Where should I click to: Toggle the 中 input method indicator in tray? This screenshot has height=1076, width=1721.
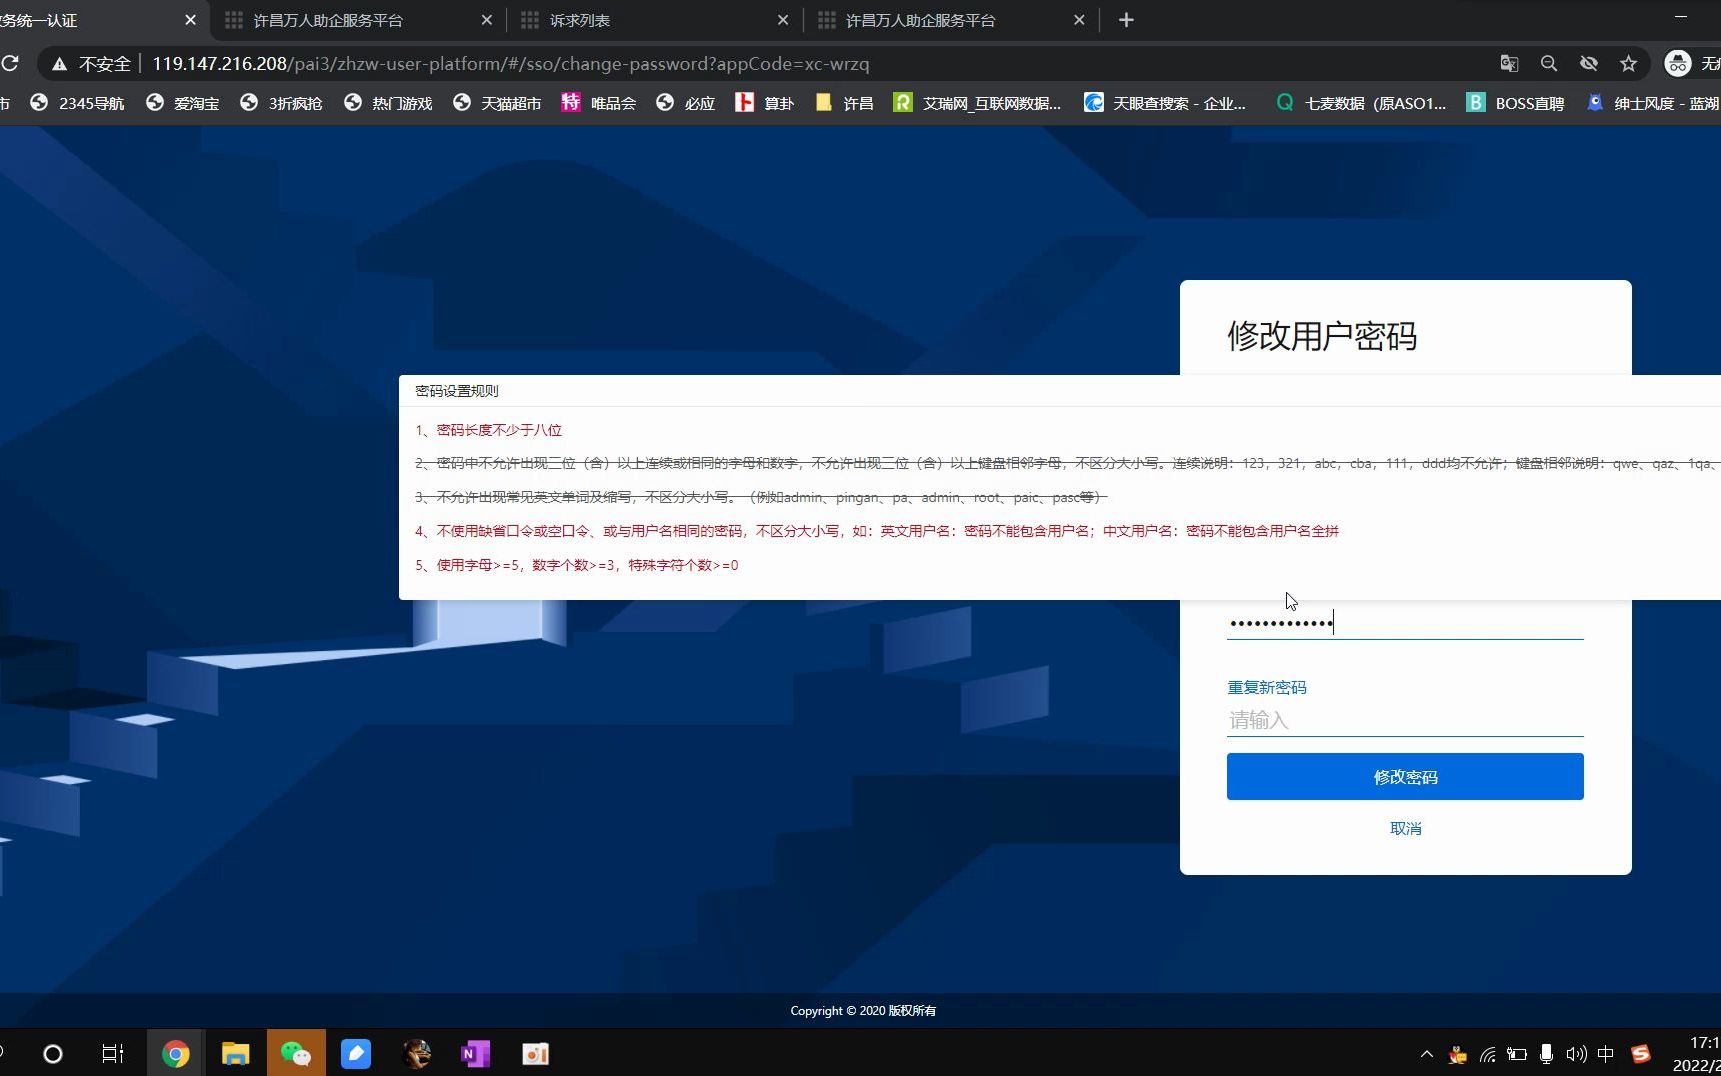[x=1606, y=1053]
